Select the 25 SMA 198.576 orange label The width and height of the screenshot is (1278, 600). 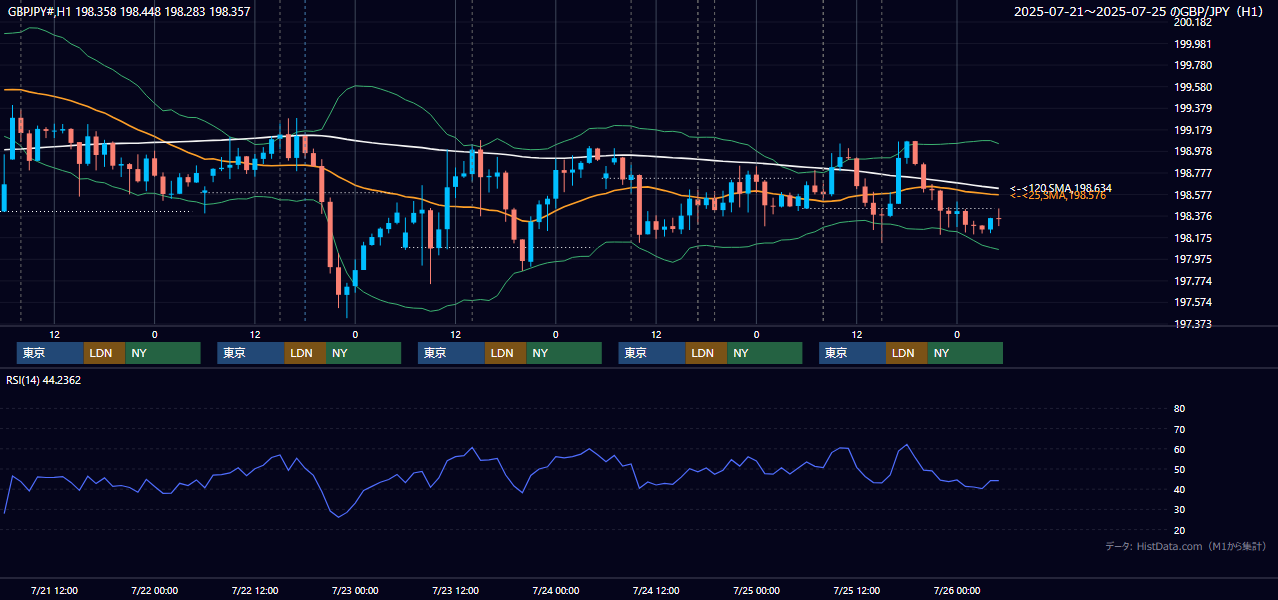(x=1058, y=196)
